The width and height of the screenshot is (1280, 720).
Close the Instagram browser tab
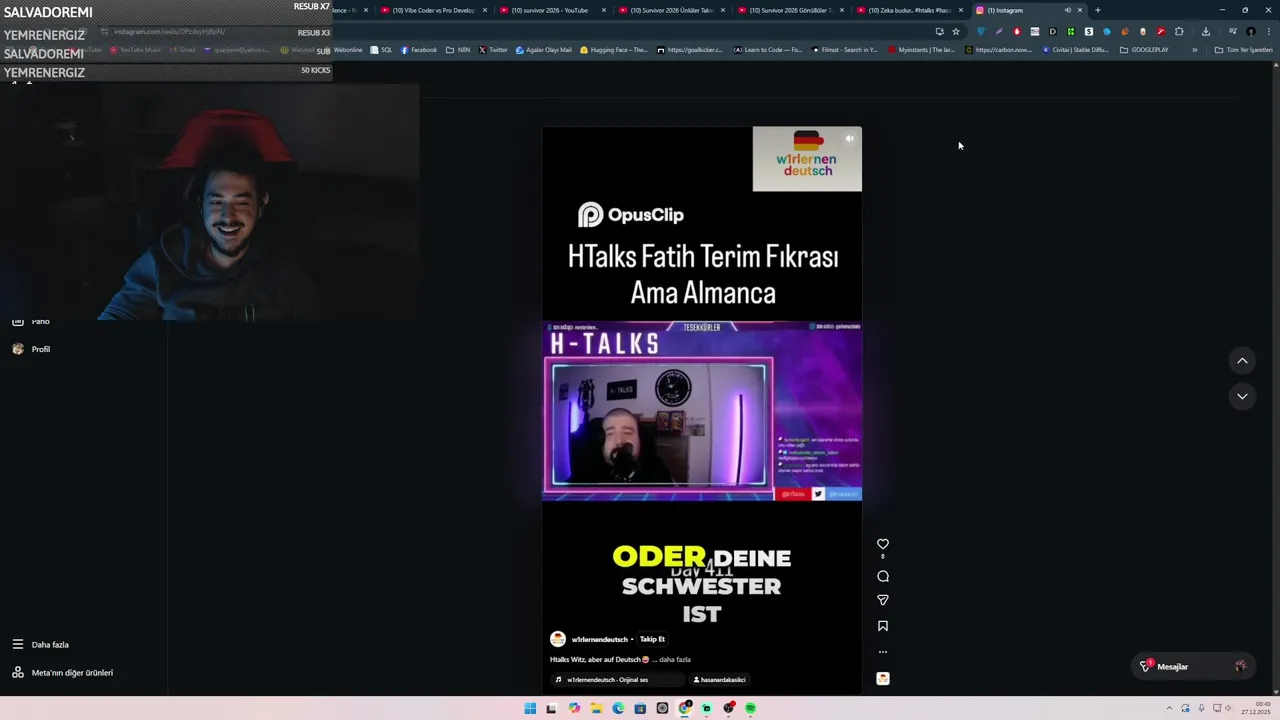[x=1080, y=10]
